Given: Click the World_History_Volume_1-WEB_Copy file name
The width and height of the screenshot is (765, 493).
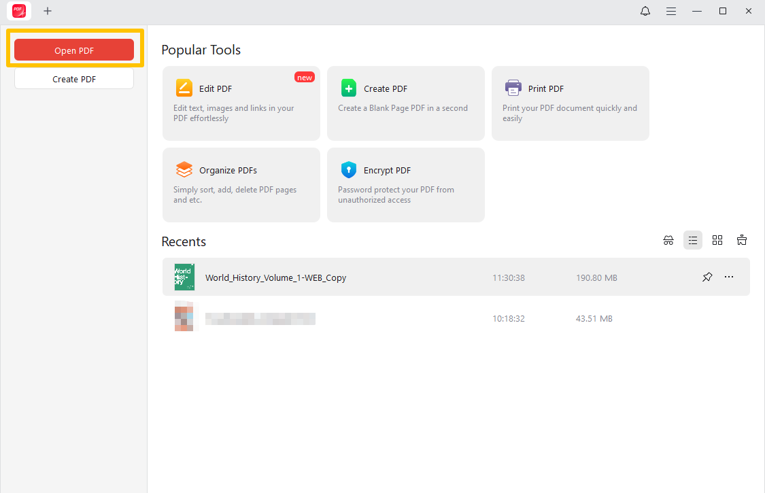Looking at the screenshot, I should 276,278.
